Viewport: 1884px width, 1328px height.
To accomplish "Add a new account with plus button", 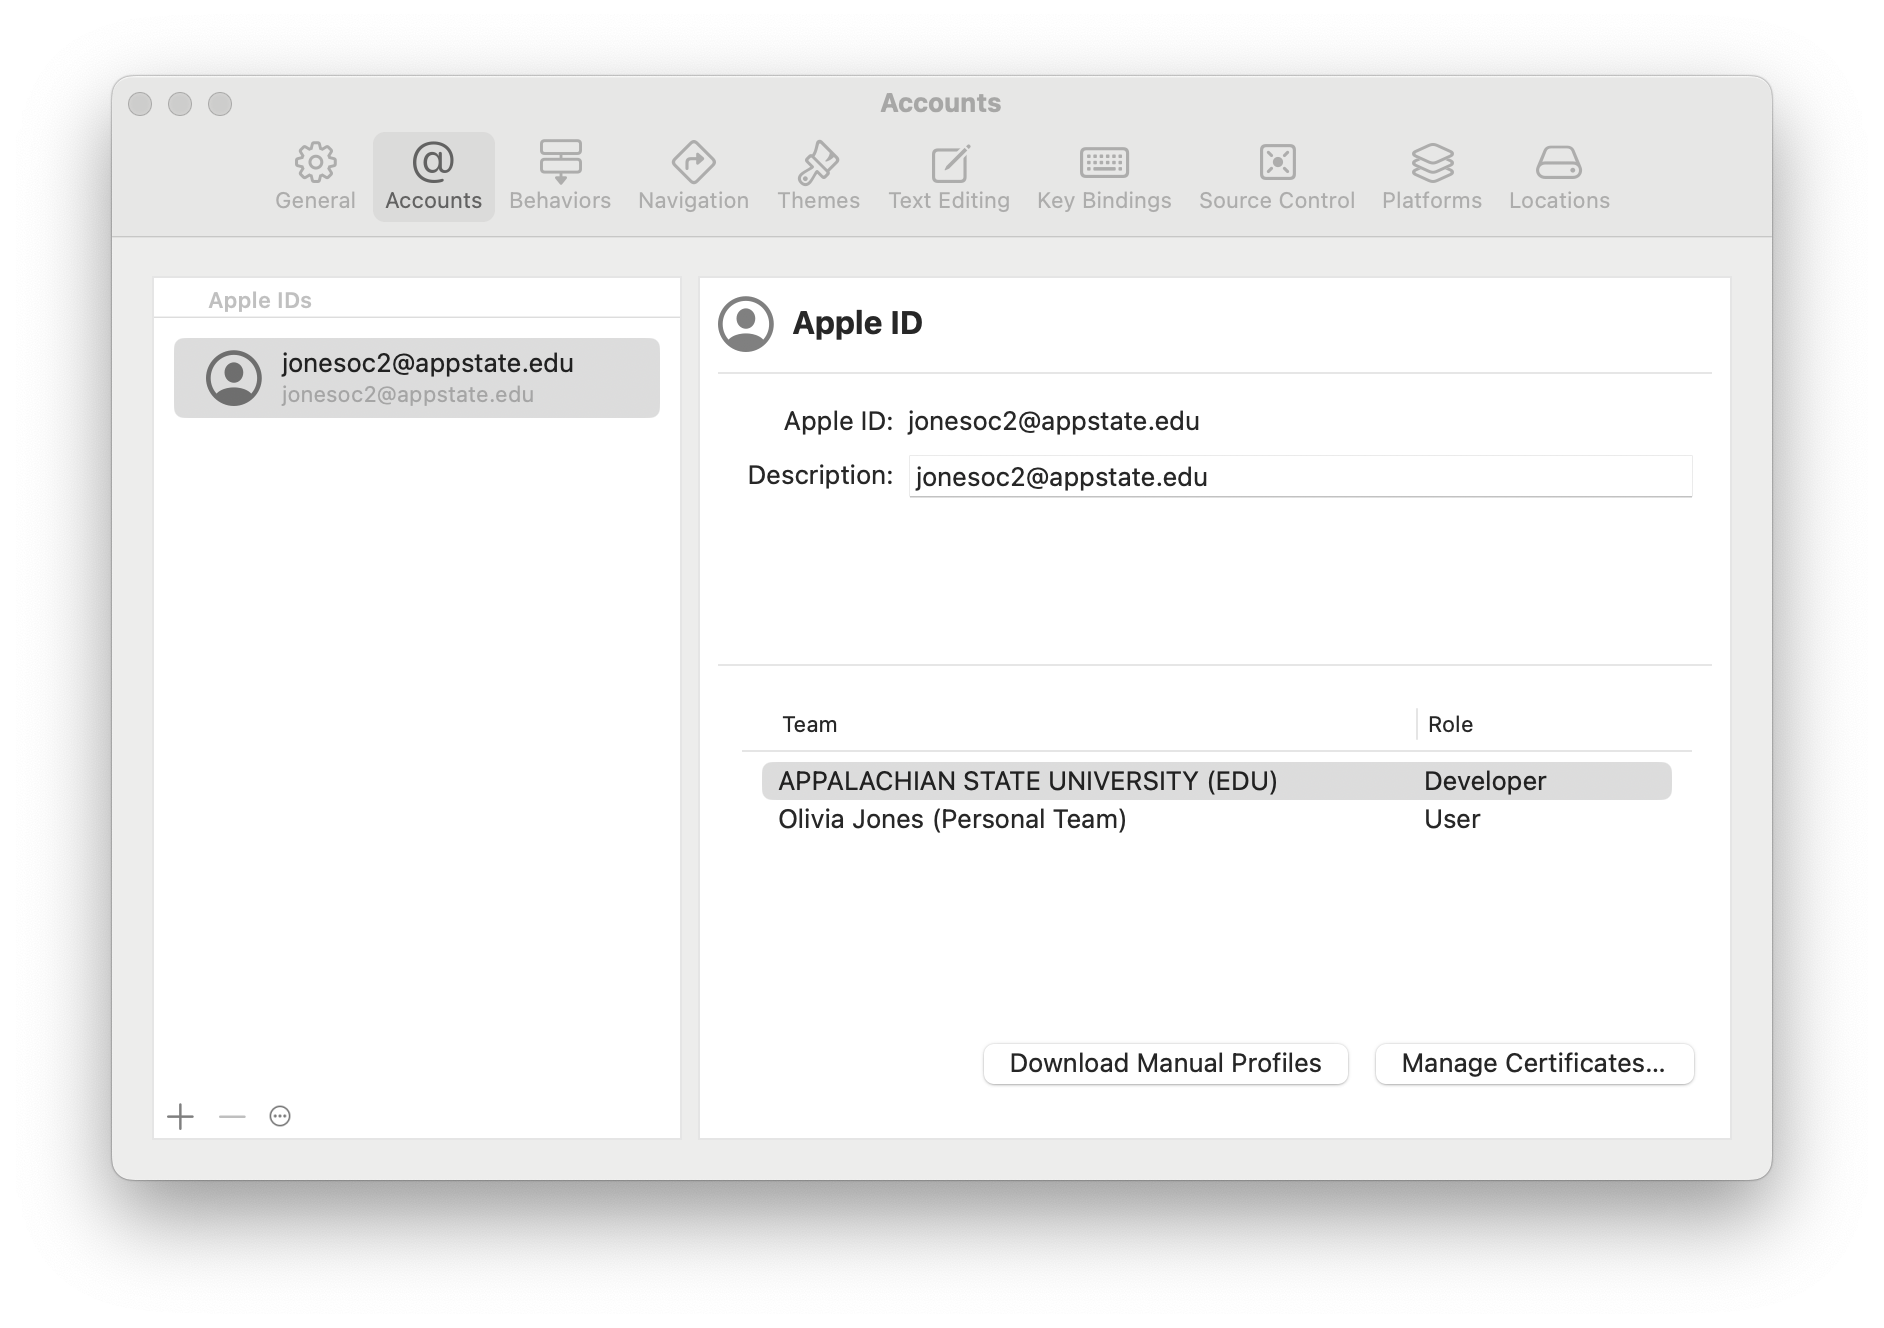I will tap(180, 1116).
